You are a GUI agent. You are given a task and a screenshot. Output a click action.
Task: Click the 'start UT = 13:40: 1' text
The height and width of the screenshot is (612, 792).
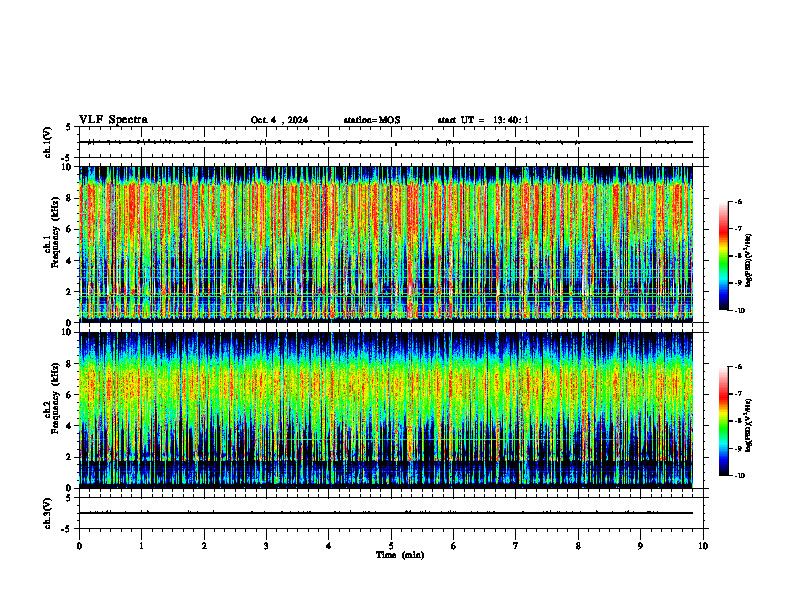pyautogui.click(x=483, y=120)
